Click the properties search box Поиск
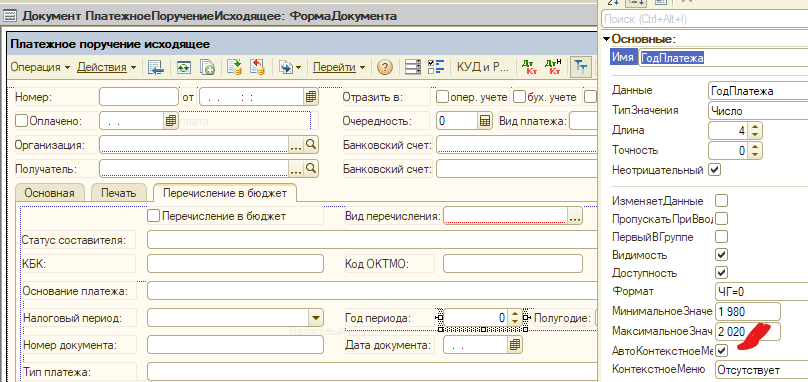 pos(704,20)
